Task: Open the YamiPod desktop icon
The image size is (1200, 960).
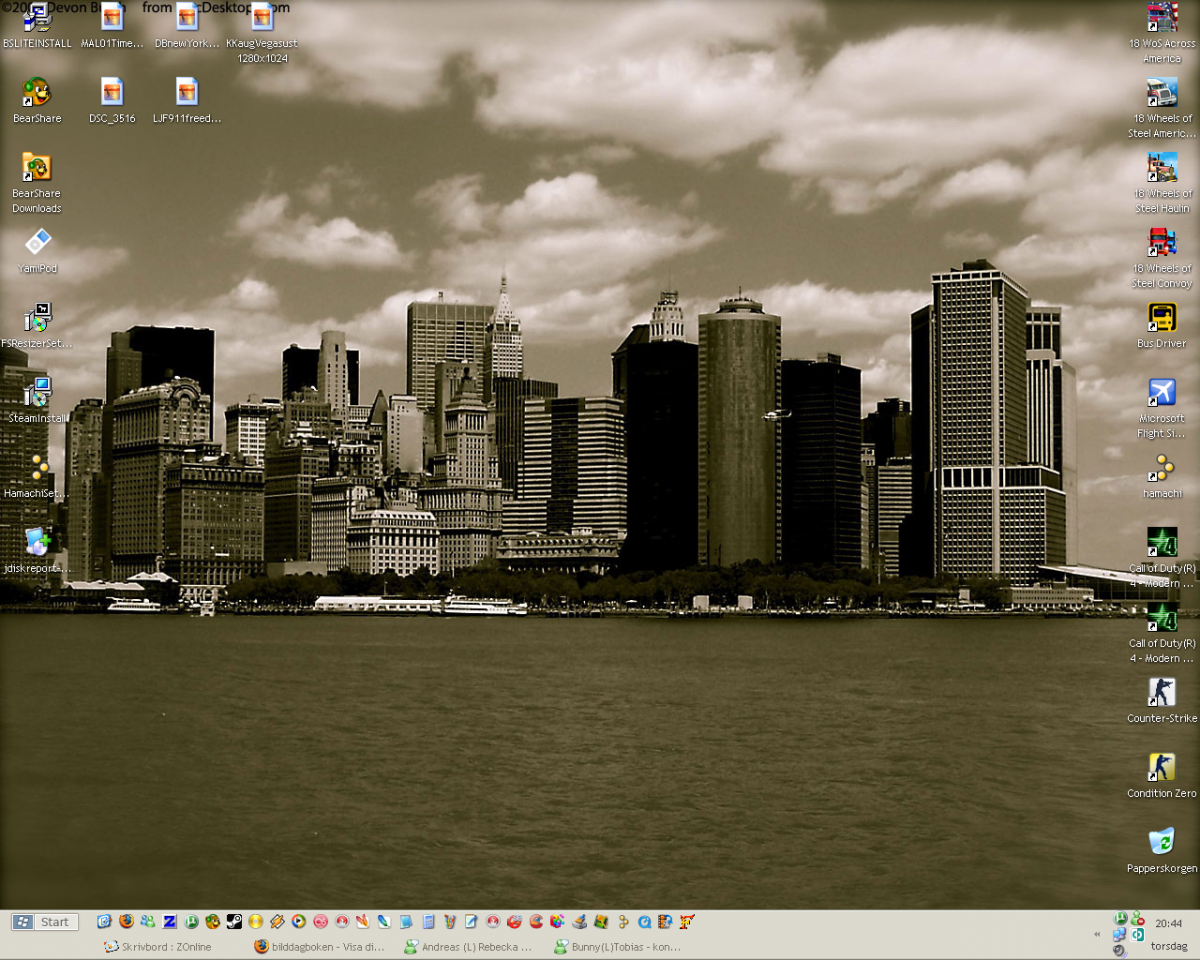Action: tap(37, 243)
